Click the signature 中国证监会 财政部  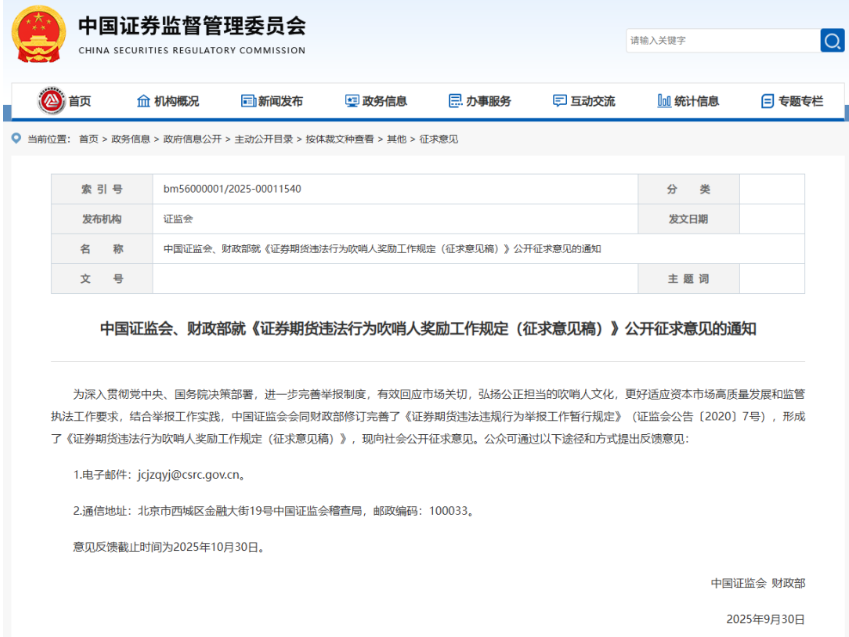[758, 583]
